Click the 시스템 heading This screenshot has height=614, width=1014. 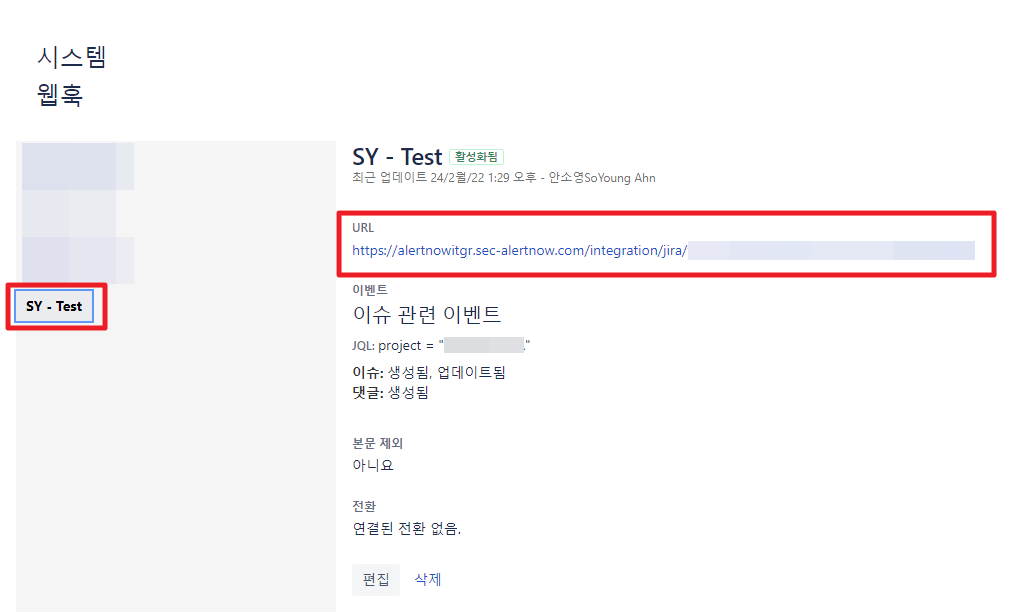pyautogui.click(x=71, y=57)
